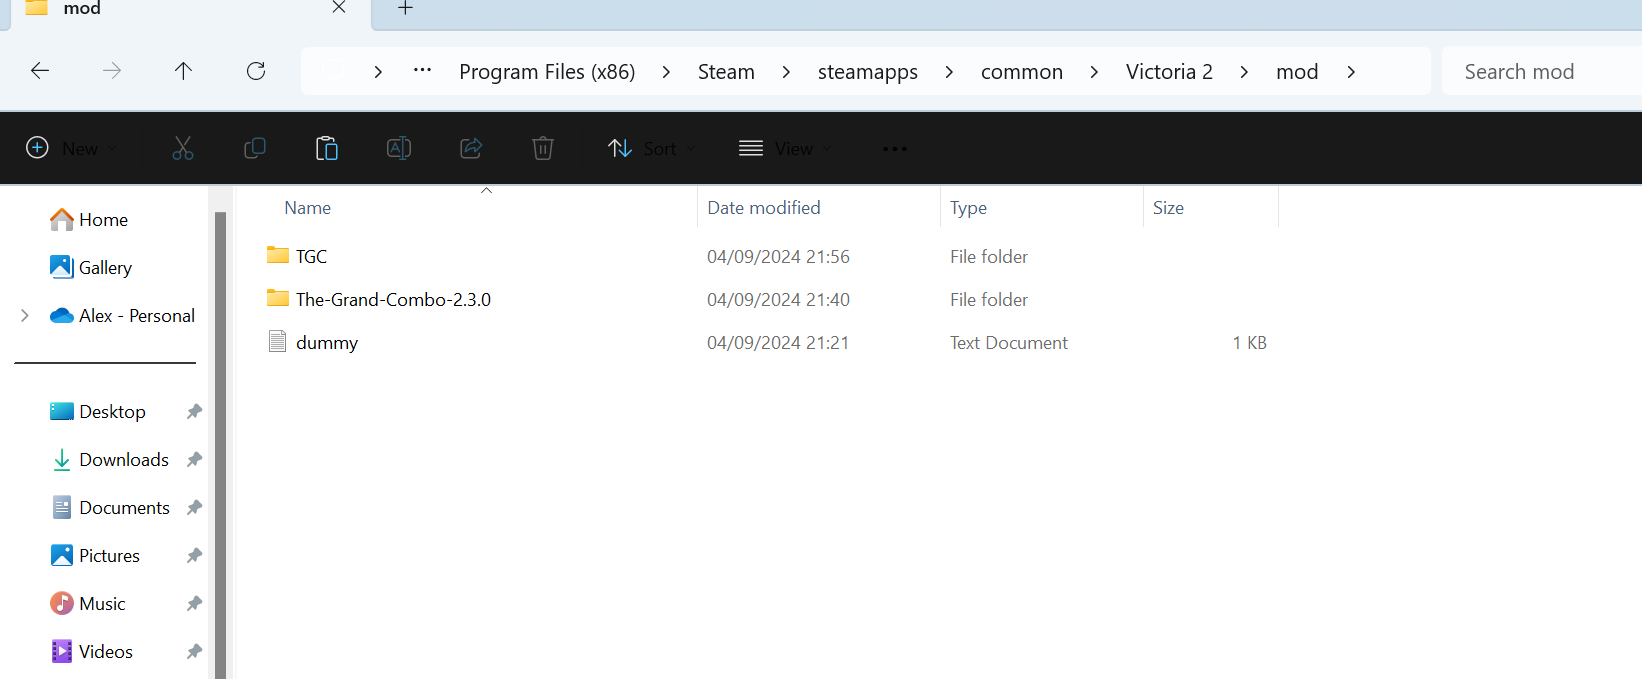
Task: Select The-Grand-Combo-2.3.0 folder name
Action: [x=393, y=299]
